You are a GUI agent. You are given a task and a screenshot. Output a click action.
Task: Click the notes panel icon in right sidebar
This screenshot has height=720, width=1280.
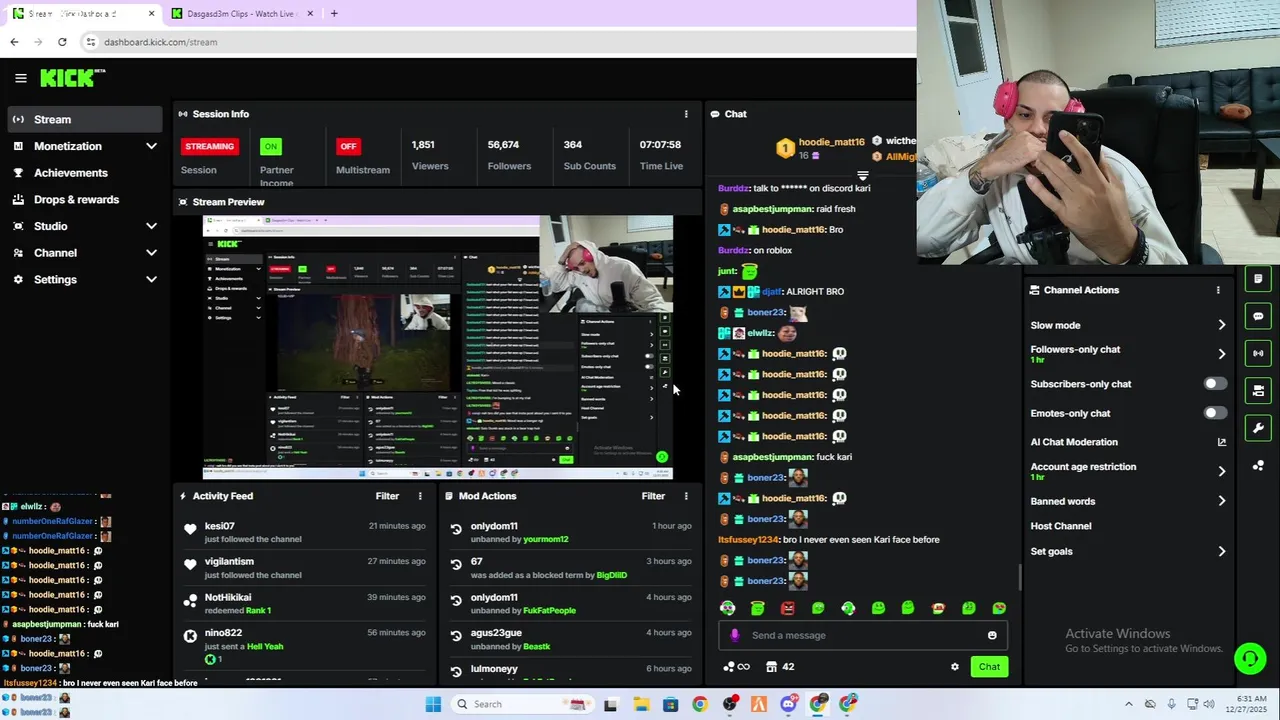point(1258,279)
